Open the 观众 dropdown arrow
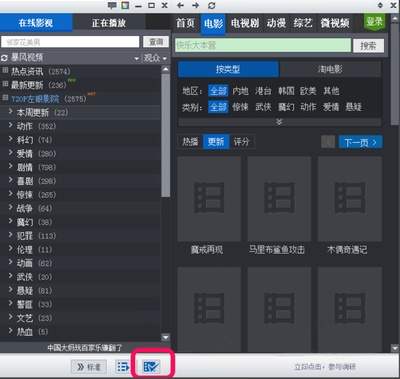The width and height of the screenshot is (400, 379). (x=165, y=59)
